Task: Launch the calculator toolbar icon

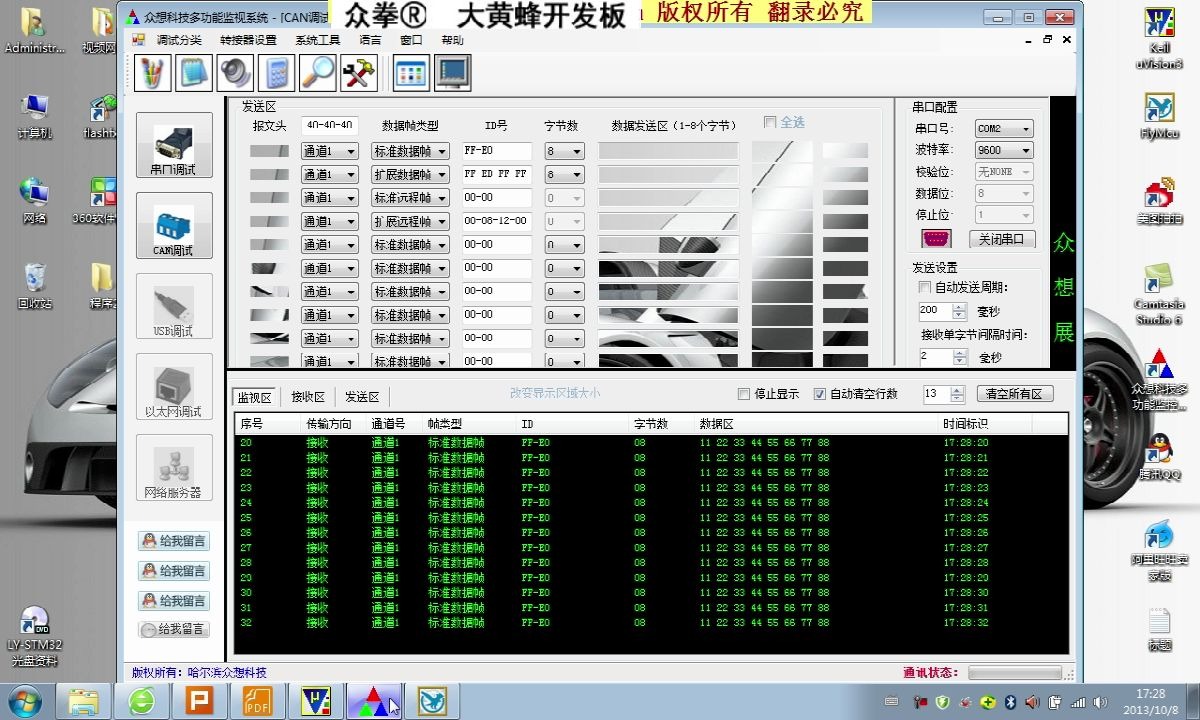Action: [x=276, y=72]
